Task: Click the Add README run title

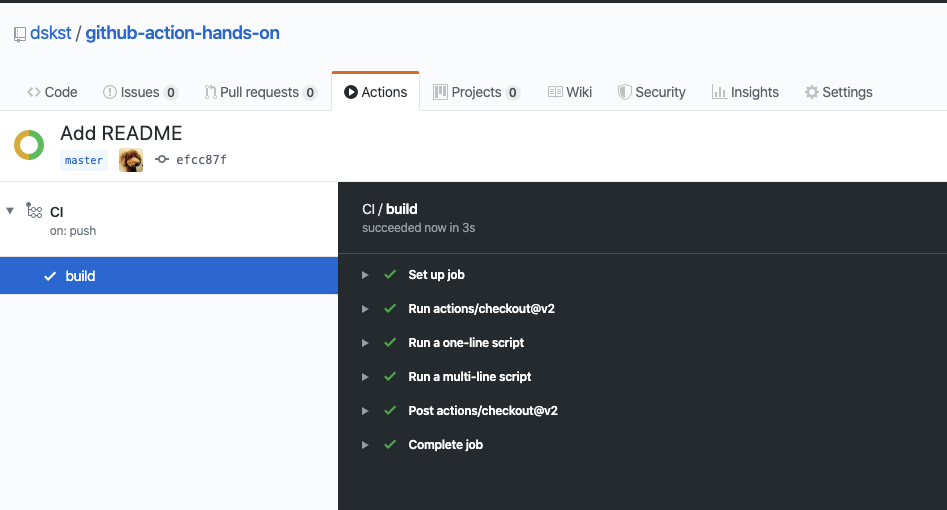Action: click(x=121, y=133)
